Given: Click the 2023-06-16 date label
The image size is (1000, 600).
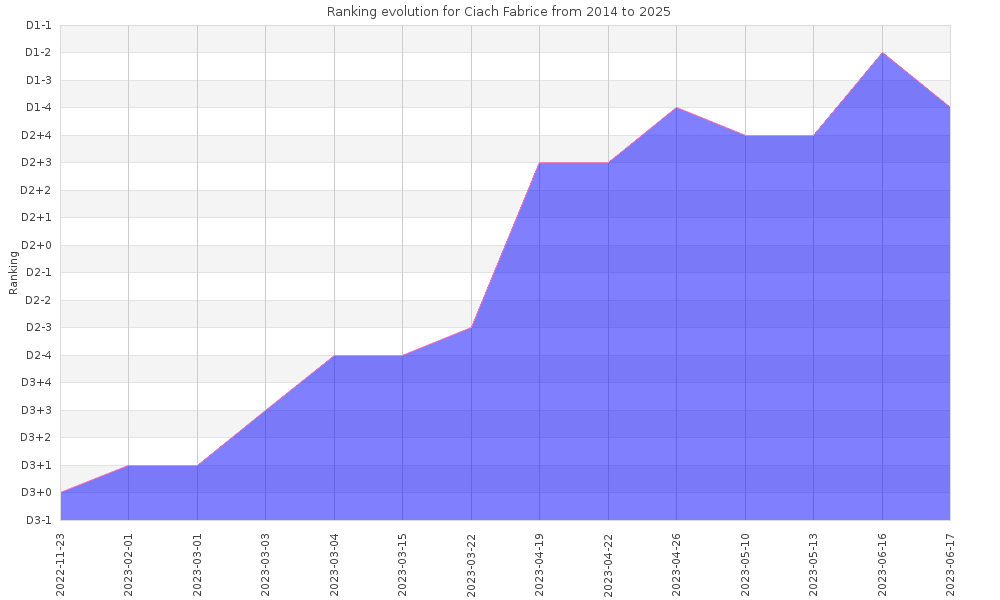Looking at the screenshot, I should (882, 563).
